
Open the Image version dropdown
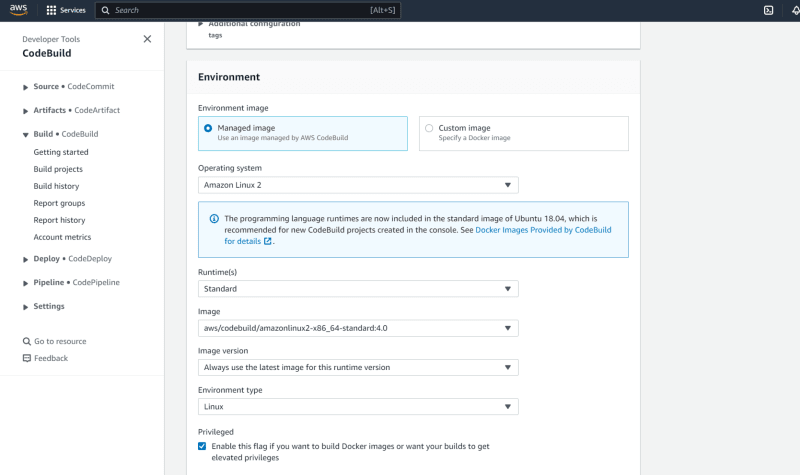358,367
